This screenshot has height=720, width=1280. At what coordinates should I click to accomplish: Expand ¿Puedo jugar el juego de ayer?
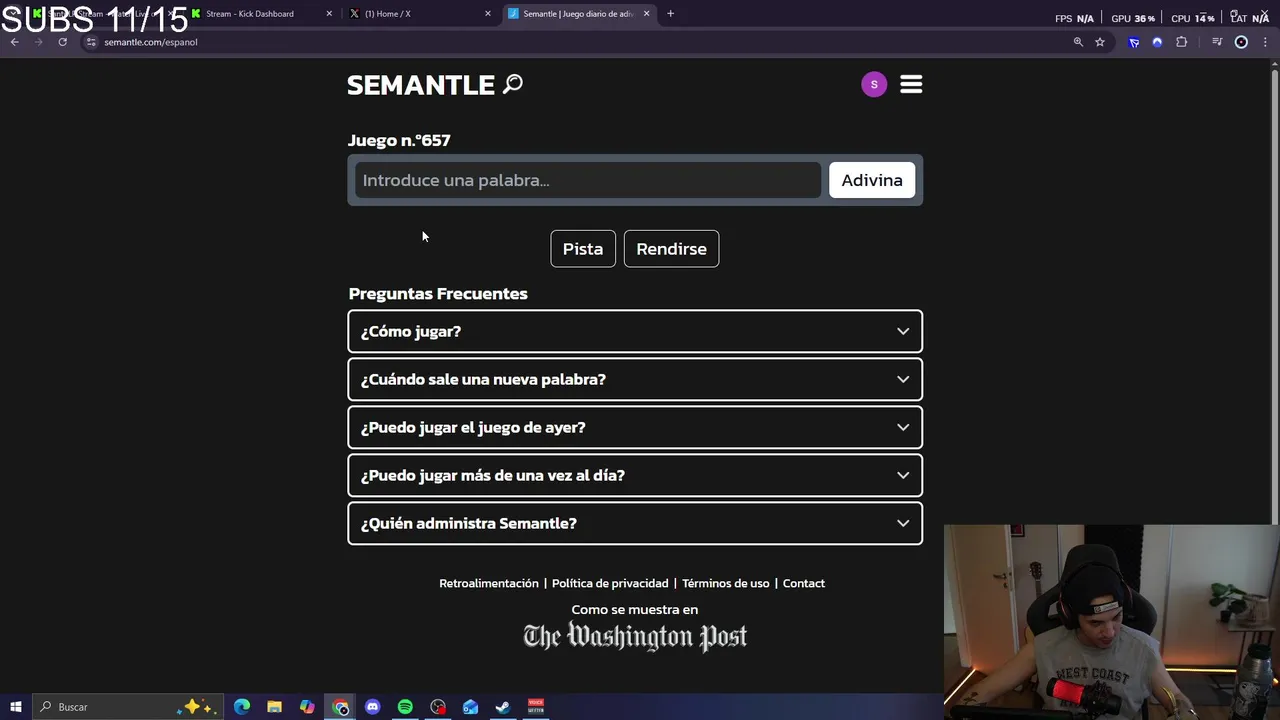(x=635, y=427)
